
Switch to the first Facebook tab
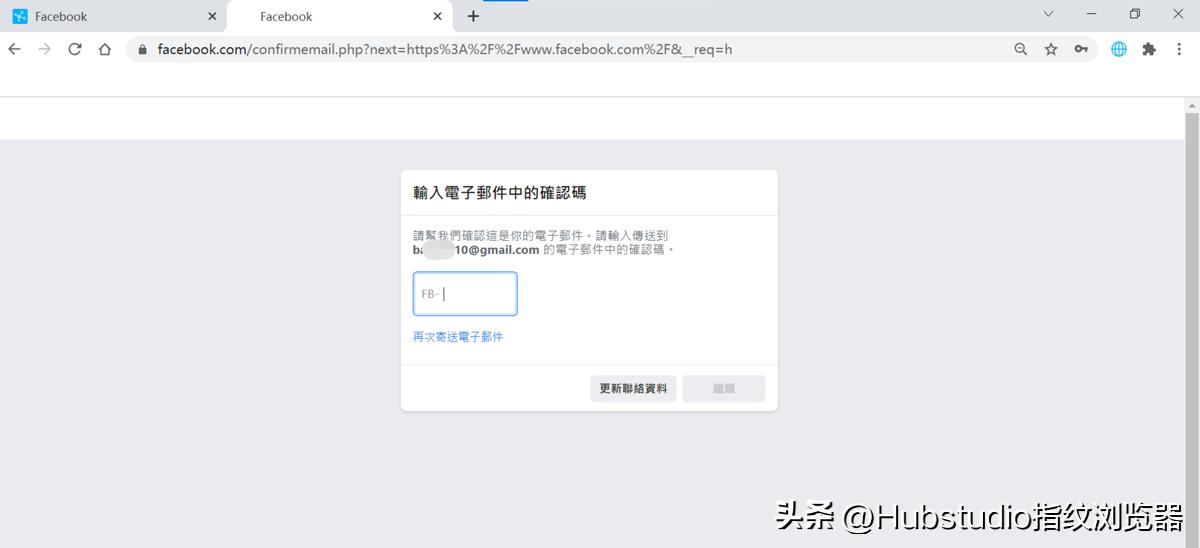coord(112,16)
